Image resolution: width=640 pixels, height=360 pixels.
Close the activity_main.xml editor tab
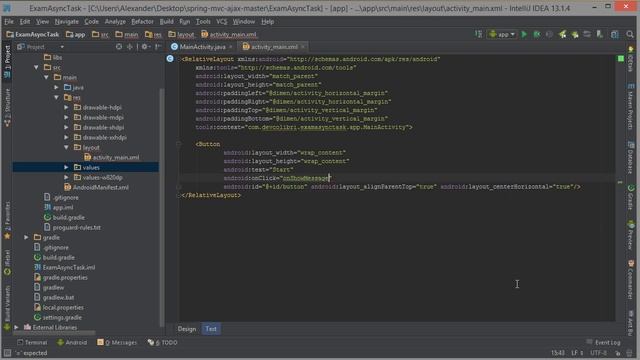303,47
